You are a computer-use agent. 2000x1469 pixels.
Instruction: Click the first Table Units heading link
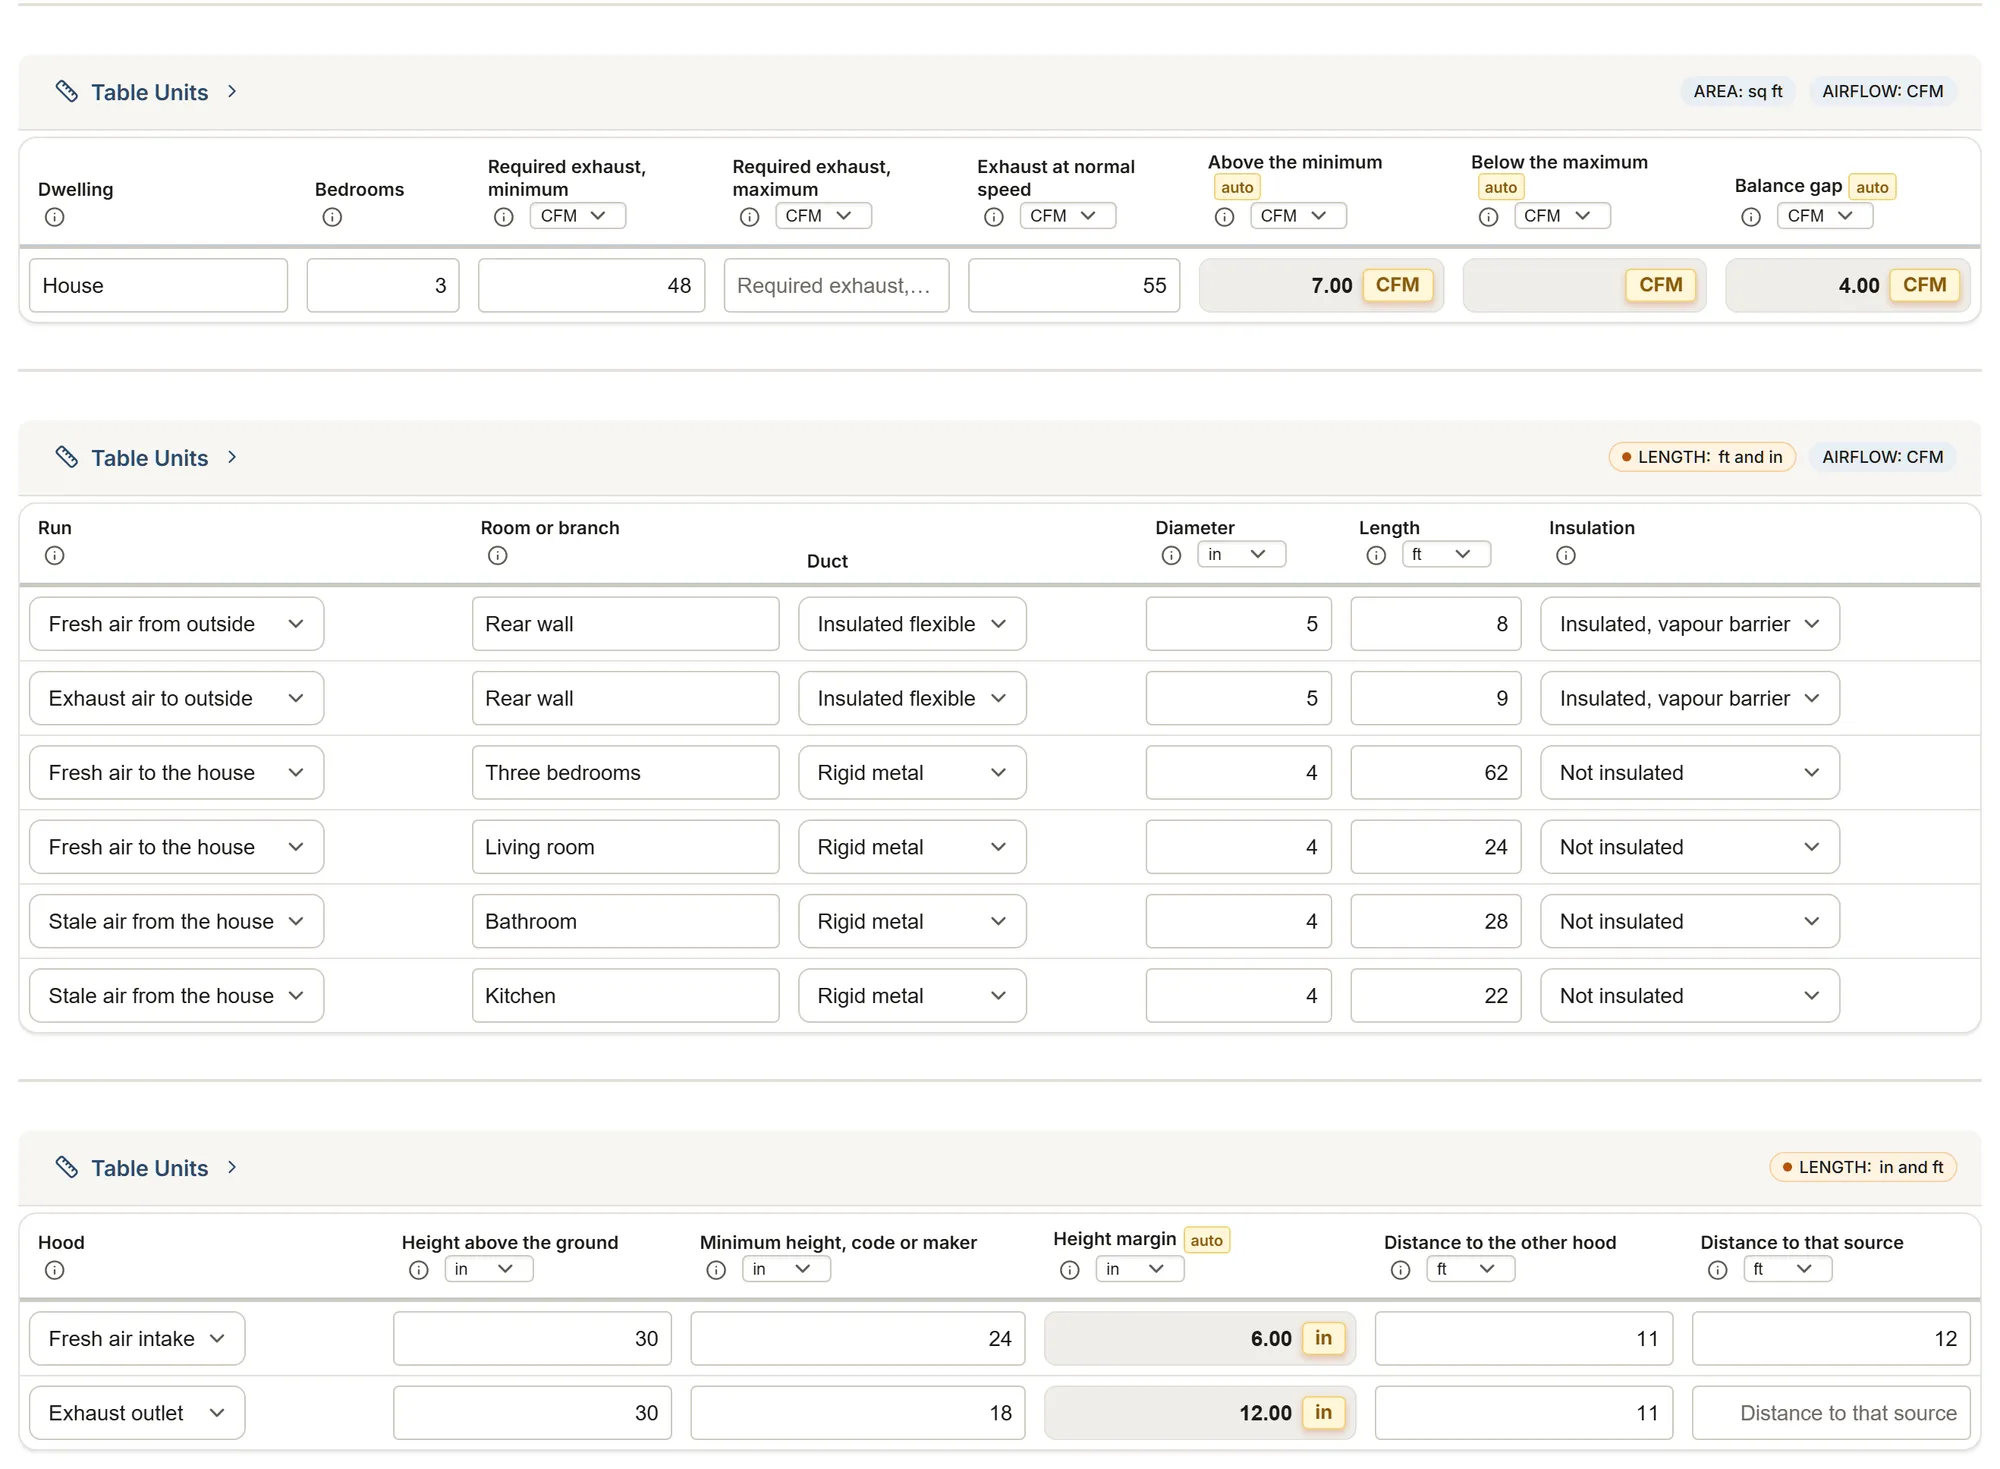[150, 92]
